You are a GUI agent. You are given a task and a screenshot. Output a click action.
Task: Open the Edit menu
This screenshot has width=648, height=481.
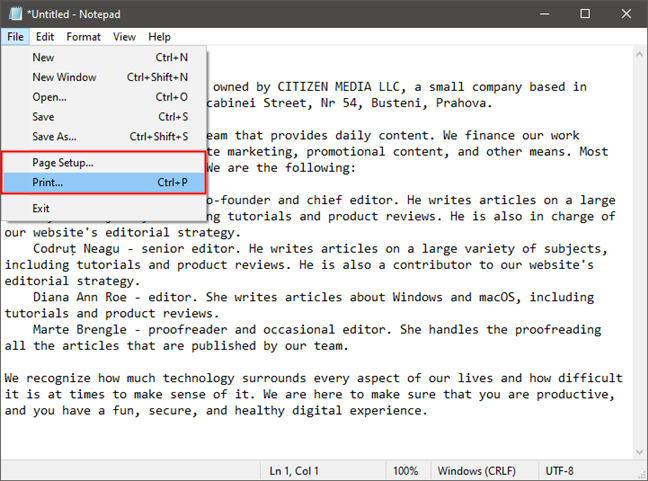[x=45, y=37]
